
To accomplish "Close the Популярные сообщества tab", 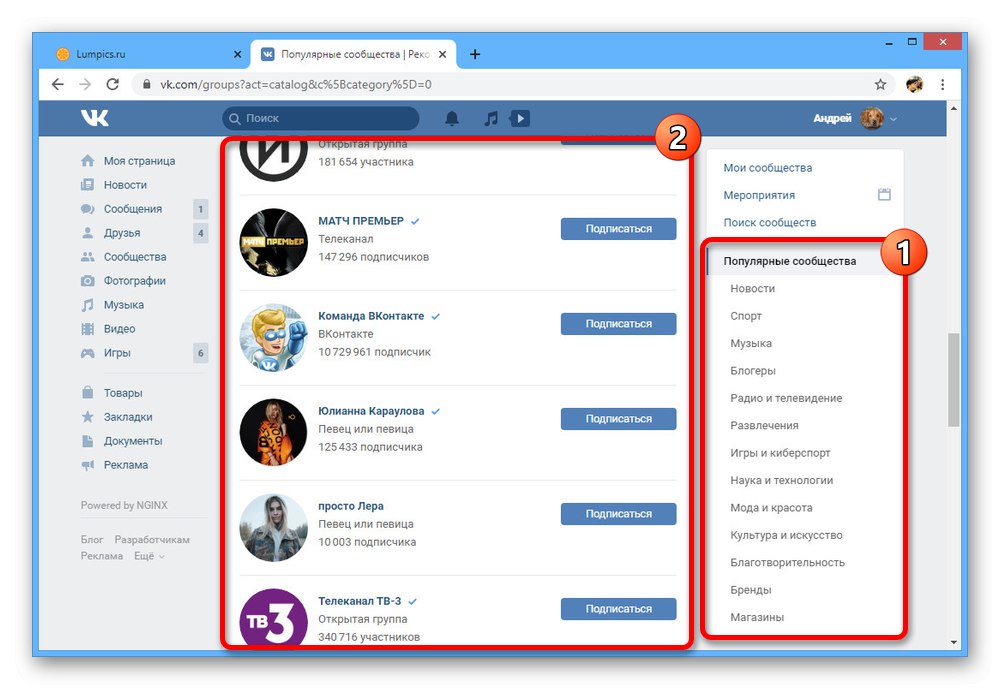I will pos(443,54).
